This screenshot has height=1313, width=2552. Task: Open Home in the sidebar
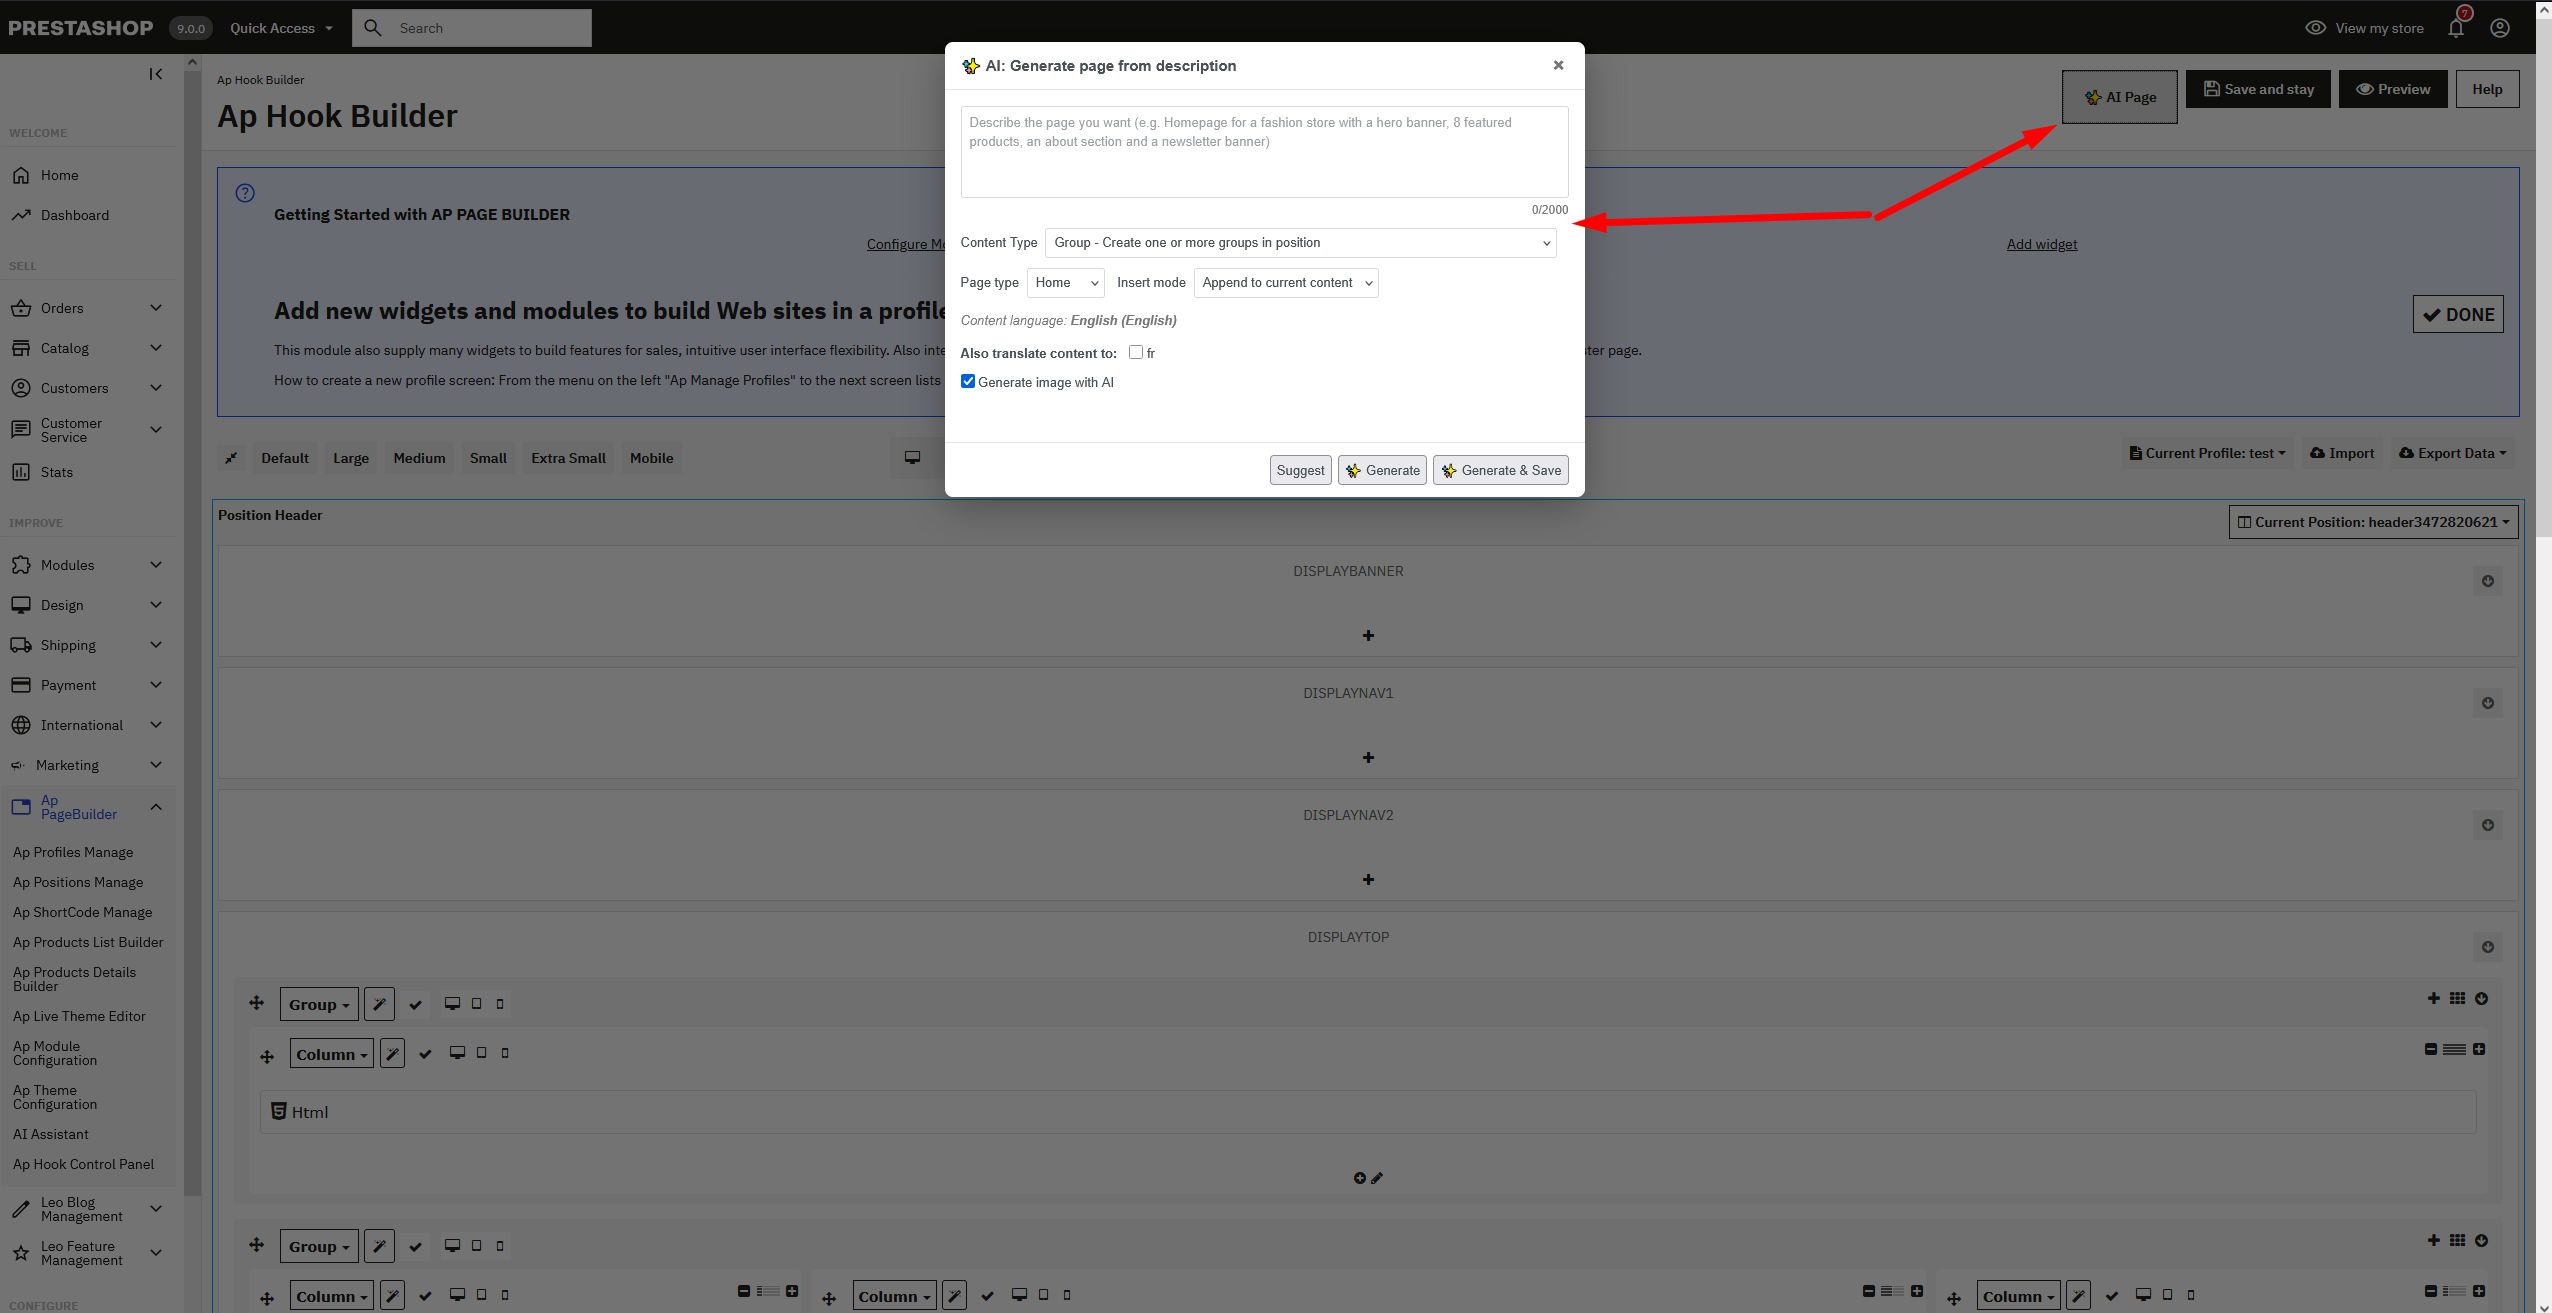[x=59, y=175]
